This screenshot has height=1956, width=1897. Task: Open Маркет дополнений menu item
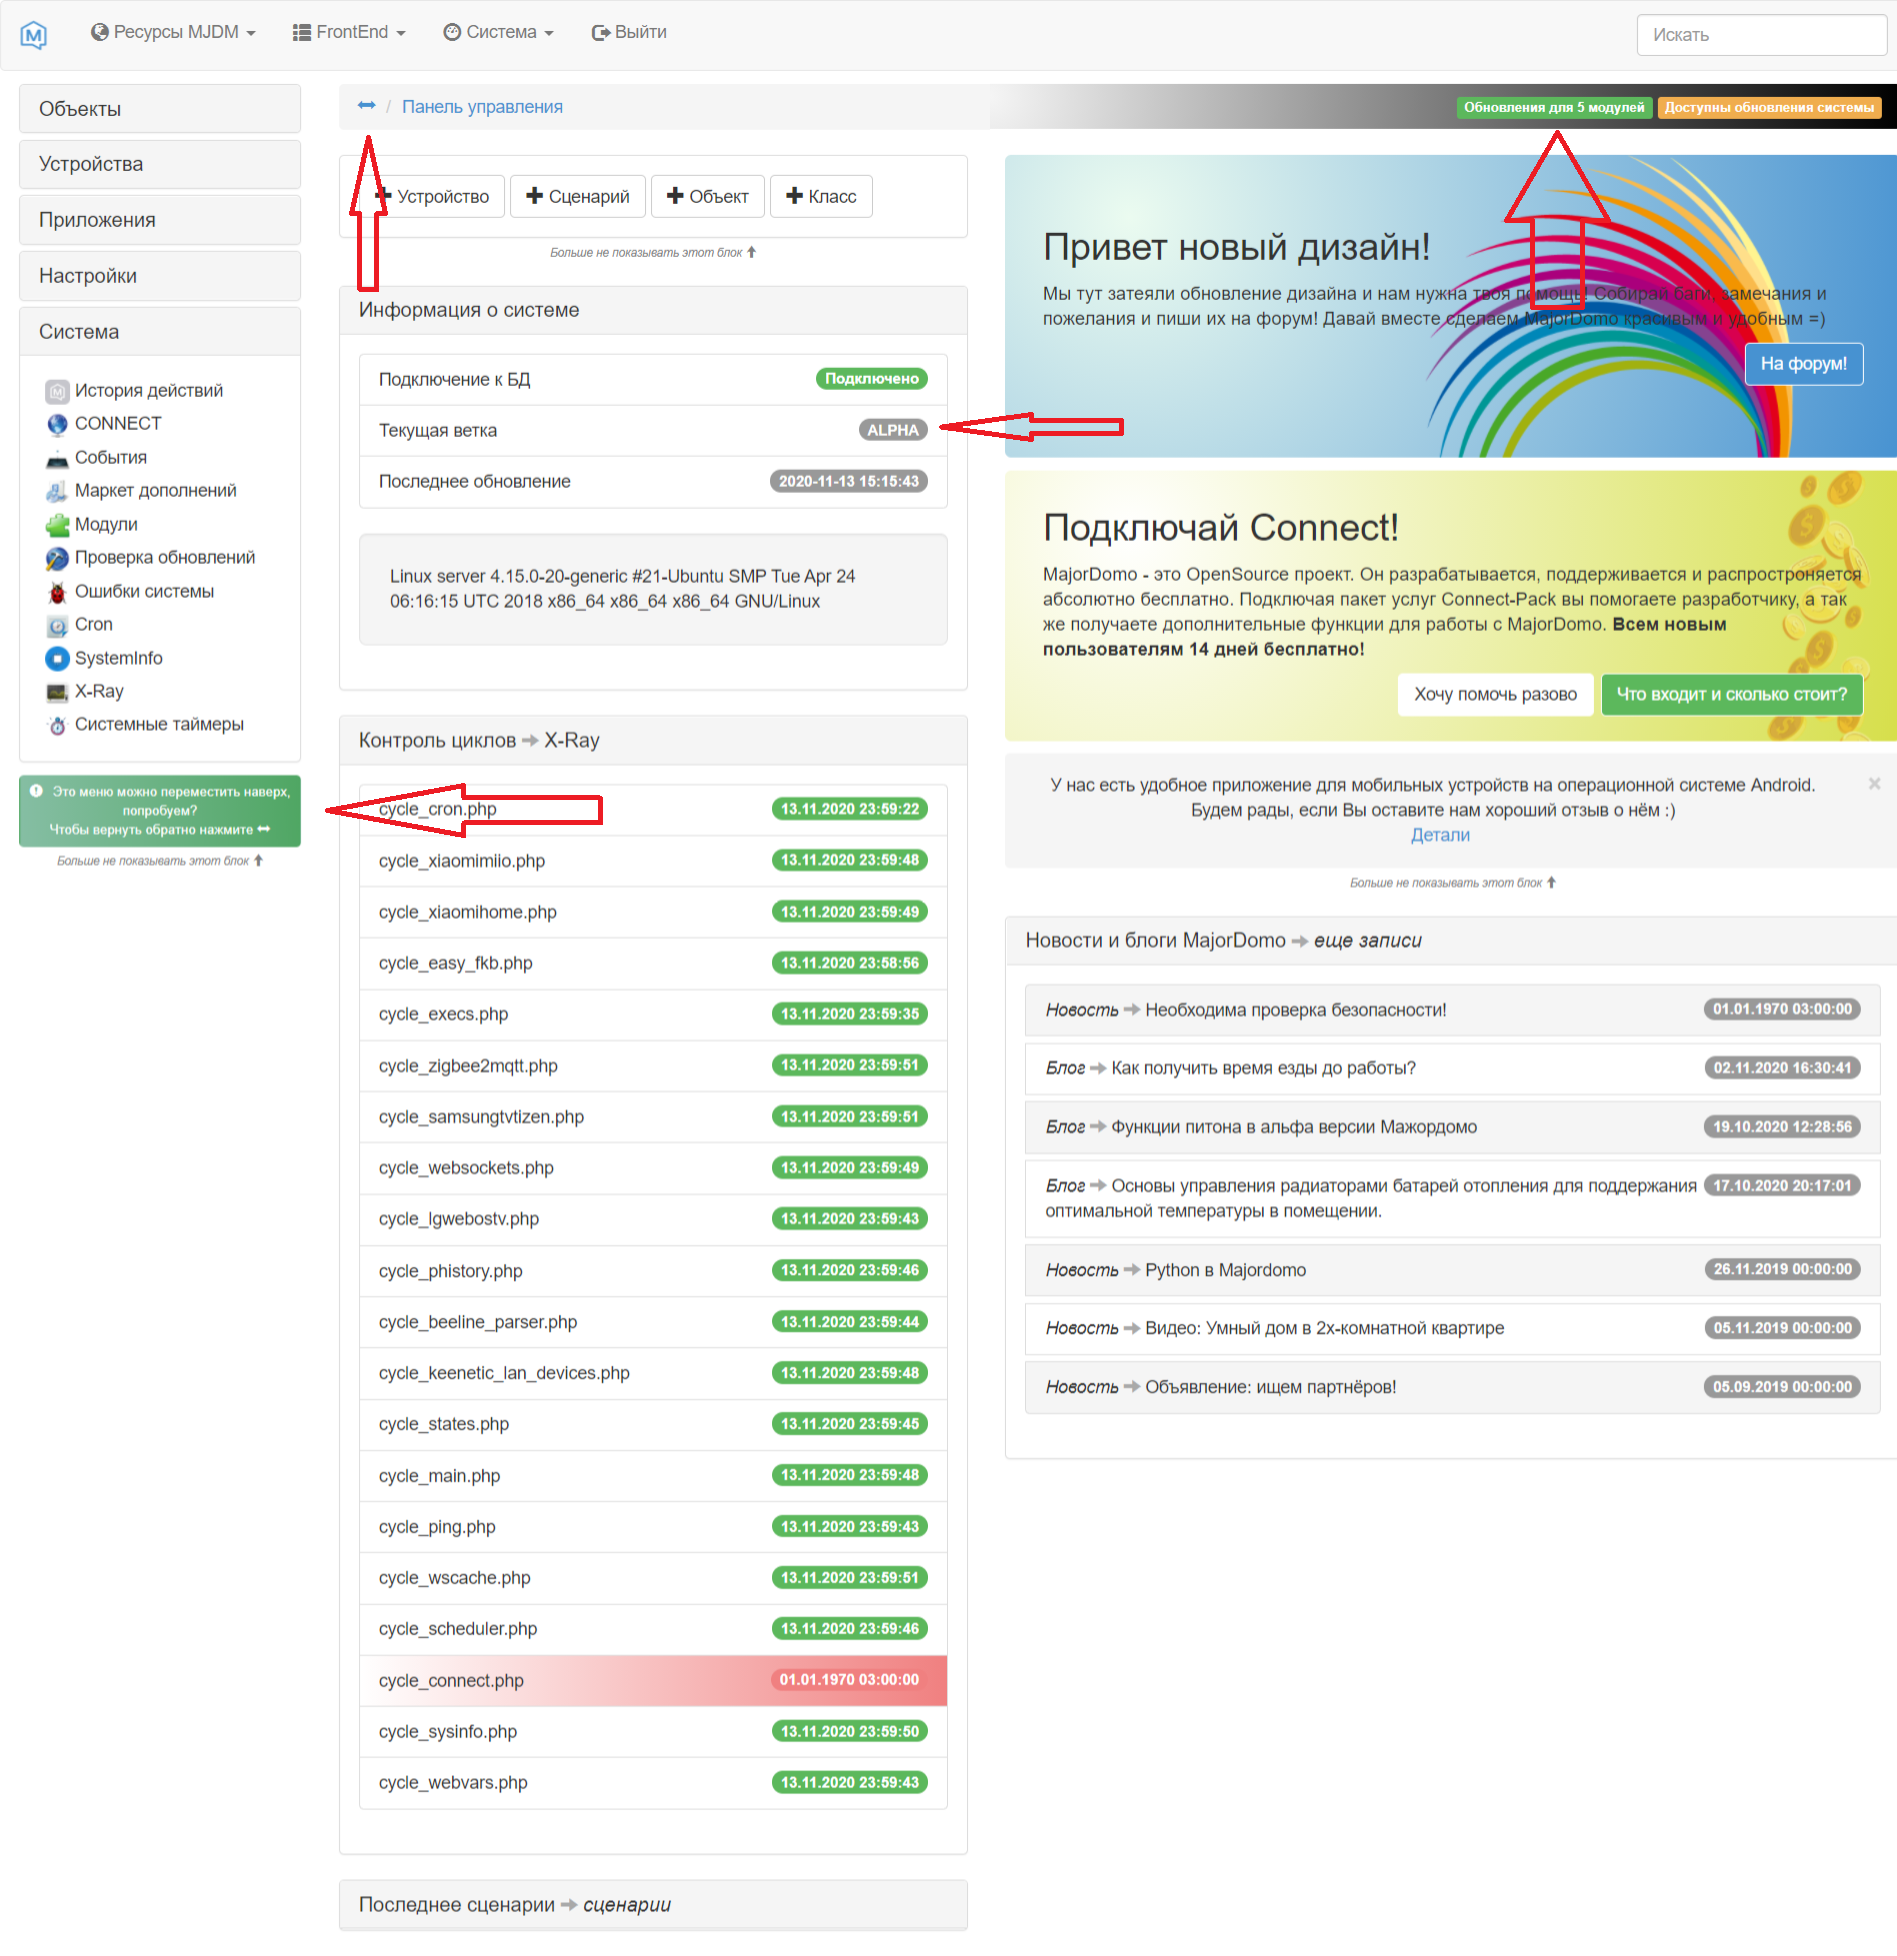click(156, 491)
